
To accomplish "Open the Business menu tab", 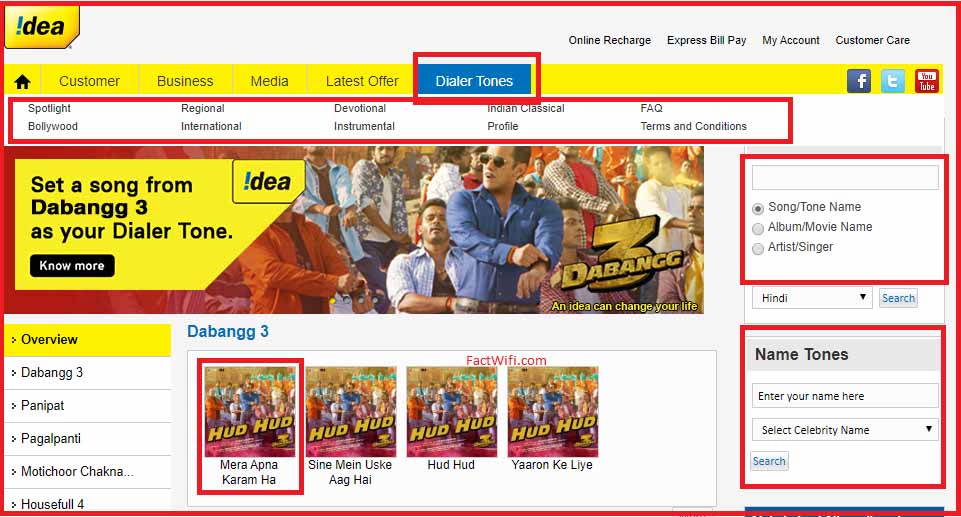I will [x=185, y=81].
